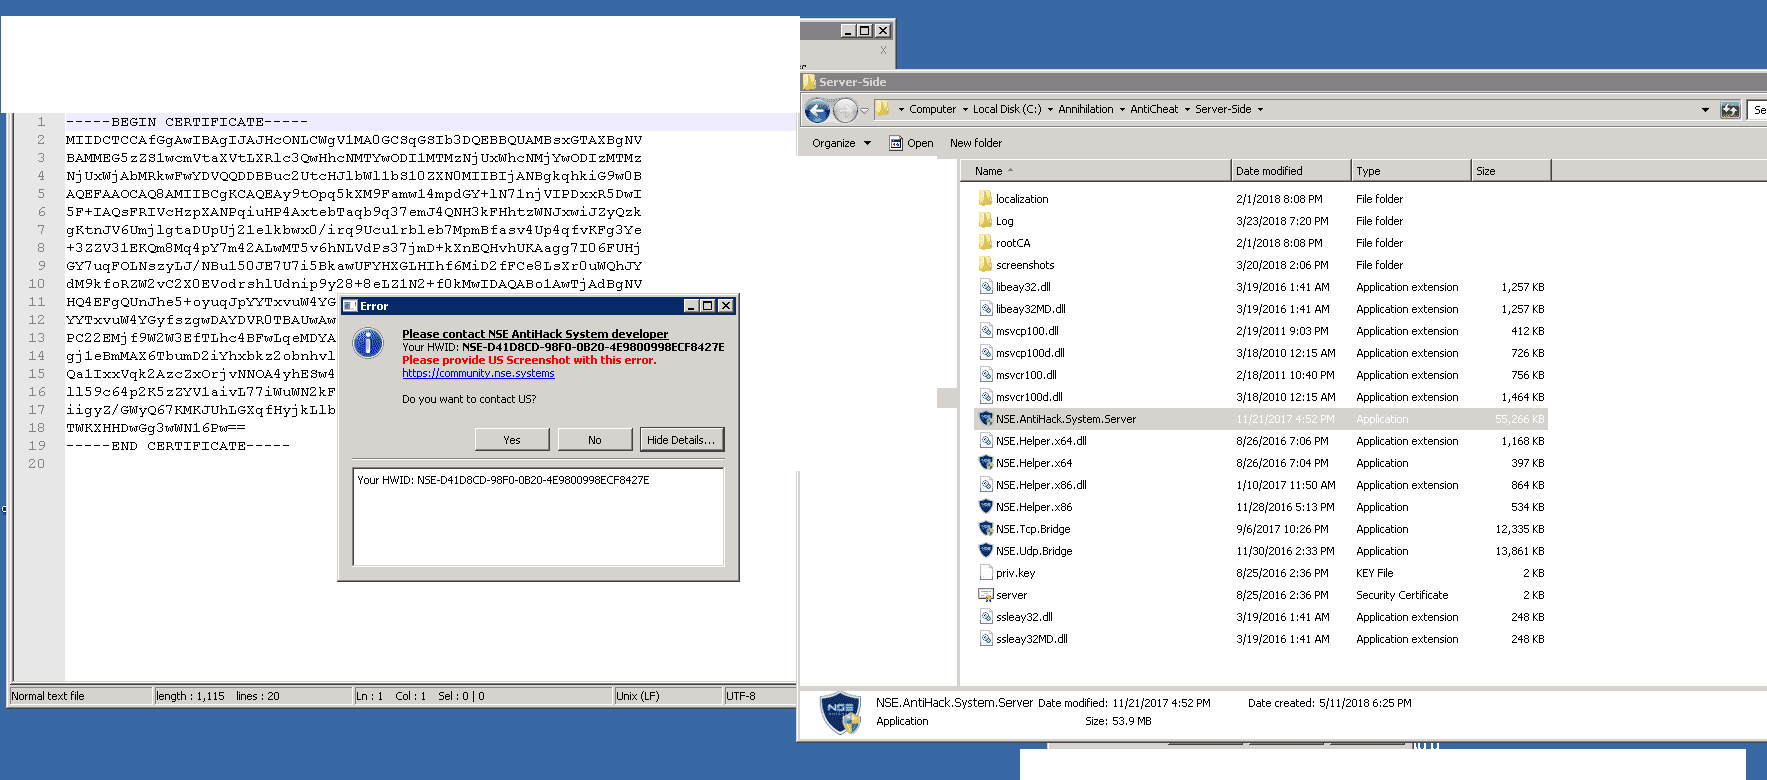The width and height of the screenshot is (1767, 780).
Task: Click No in Error dialog
Action: coord(595,440)
